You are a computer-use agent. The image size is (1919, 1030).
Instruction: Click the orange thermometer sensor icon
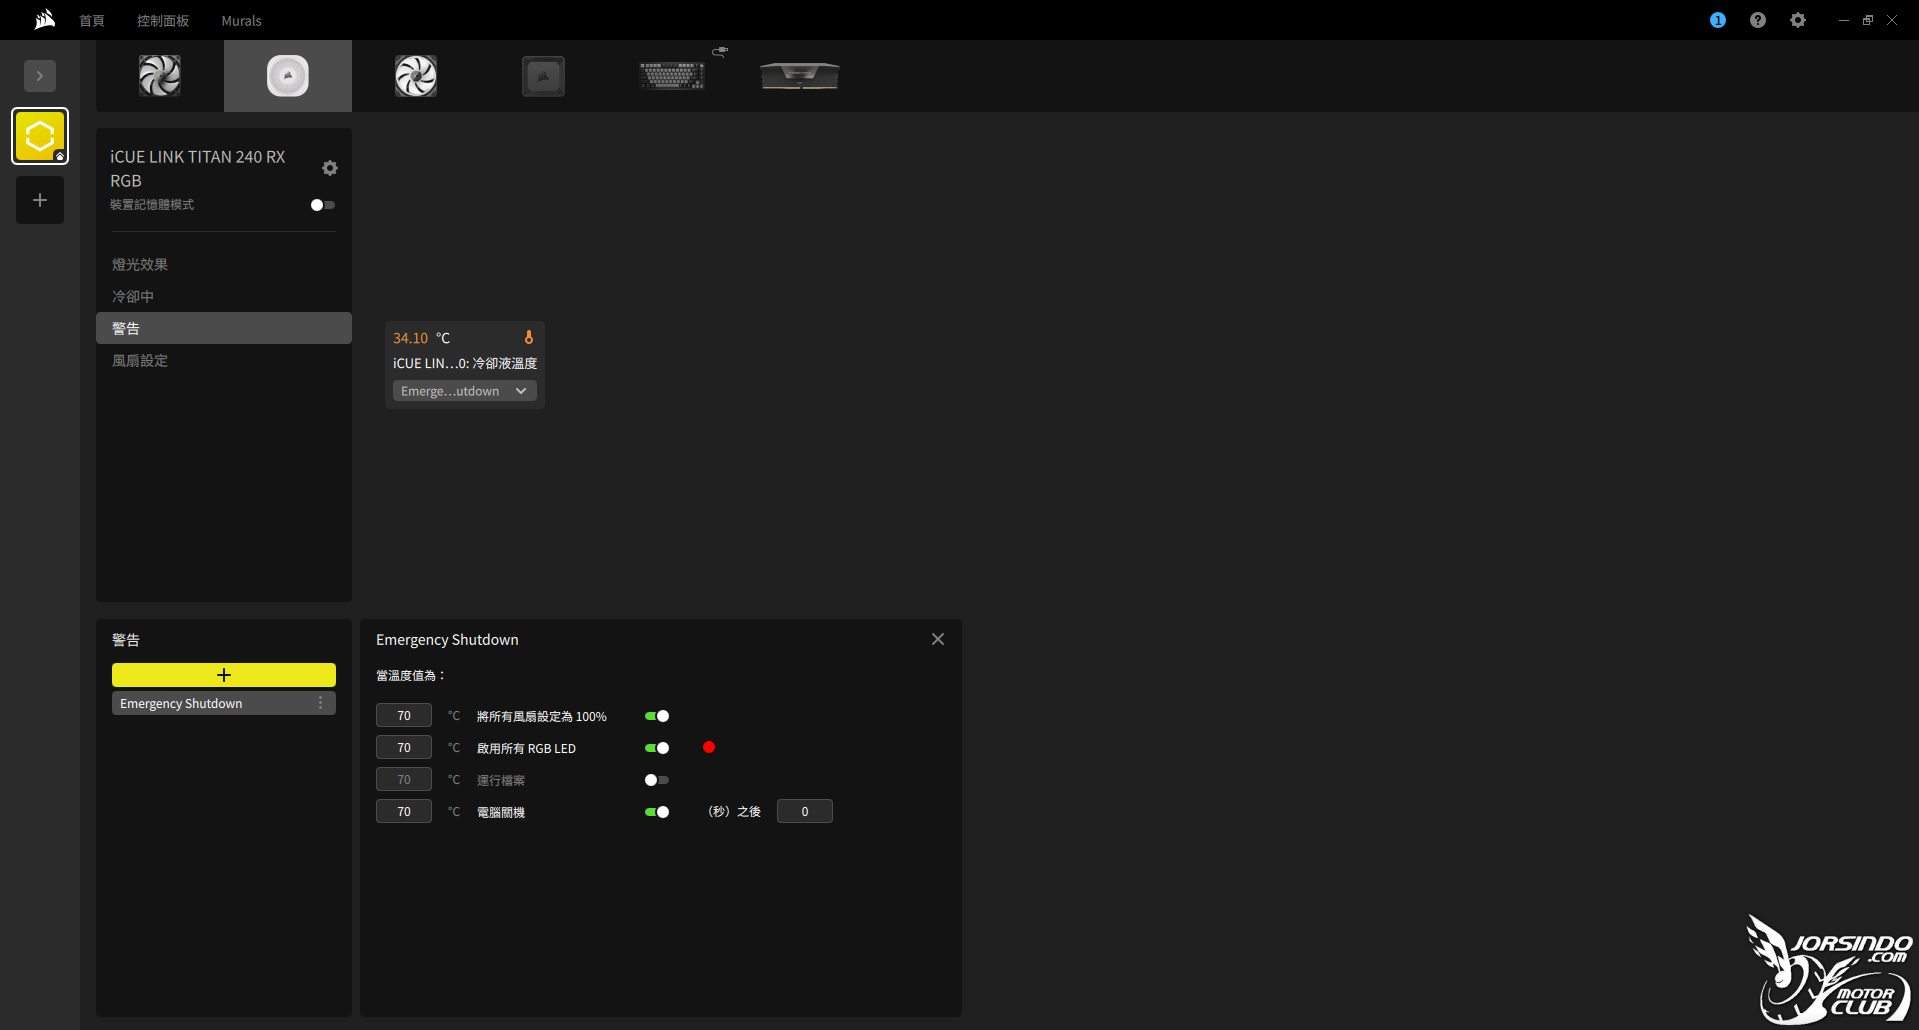click(x=529, y=338)
